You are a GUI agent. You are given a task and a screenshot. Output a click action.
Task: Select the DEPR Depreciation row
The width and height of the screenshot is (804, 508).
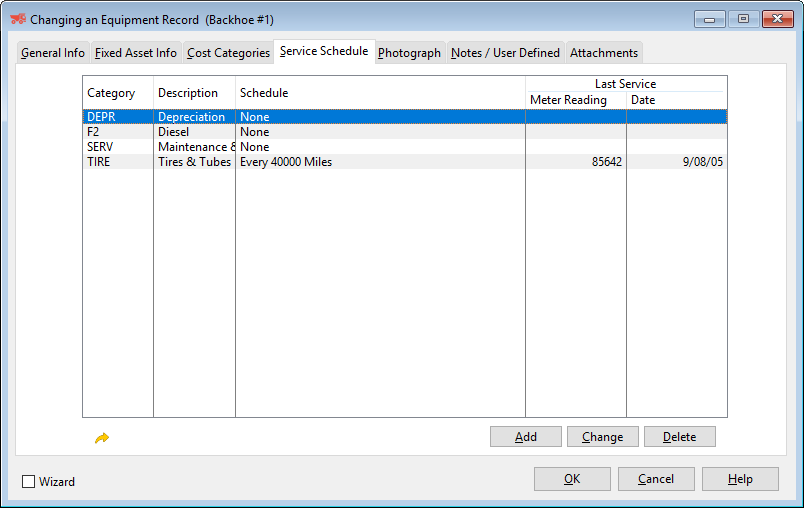click(x=300, y=117)
